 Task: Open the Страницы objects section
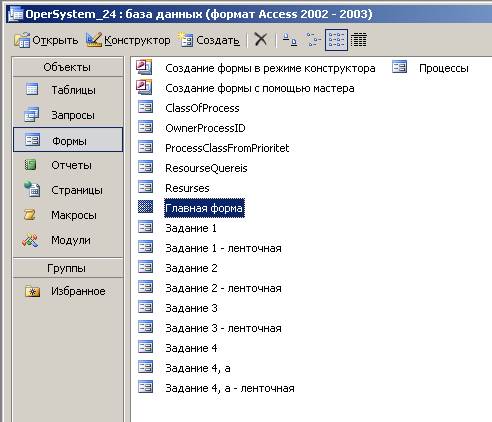[68, 190]
